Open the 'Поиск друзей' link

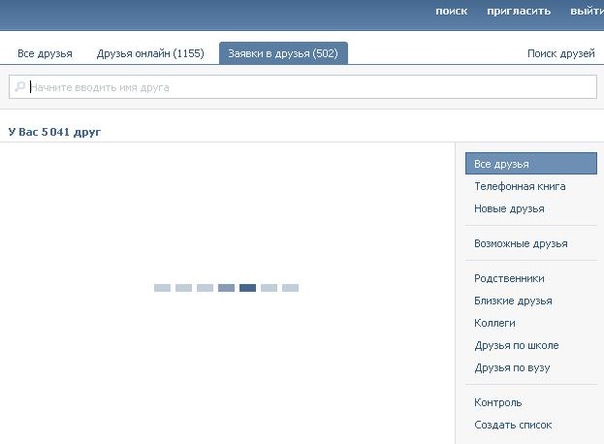561,53
